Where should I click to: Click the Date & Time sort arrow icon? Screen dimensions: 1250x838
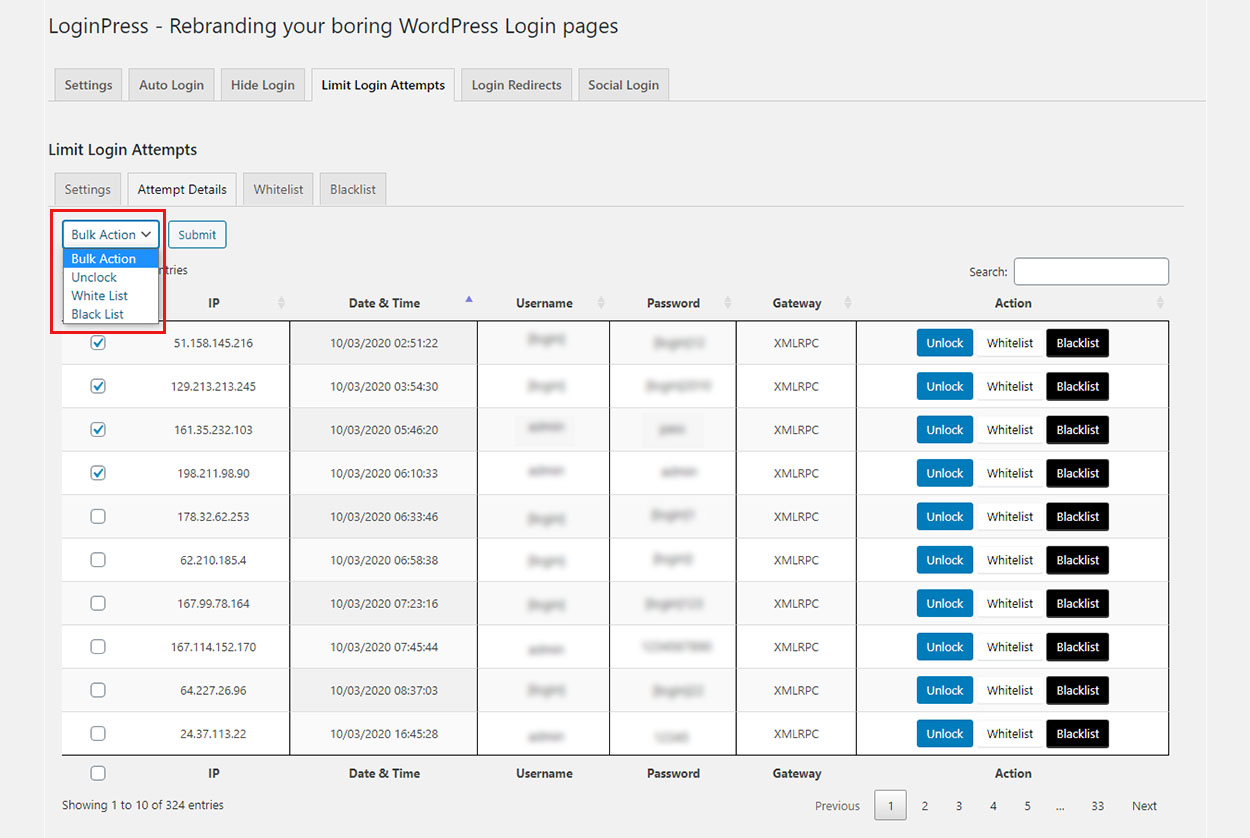[469, 299]
